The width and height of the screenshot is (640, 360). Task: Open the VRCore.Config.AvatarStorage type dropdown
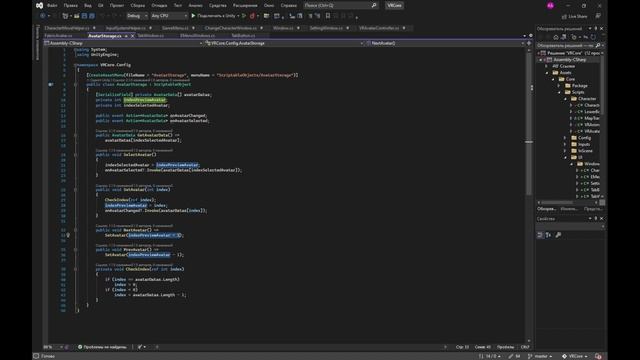tap(284, 43)
